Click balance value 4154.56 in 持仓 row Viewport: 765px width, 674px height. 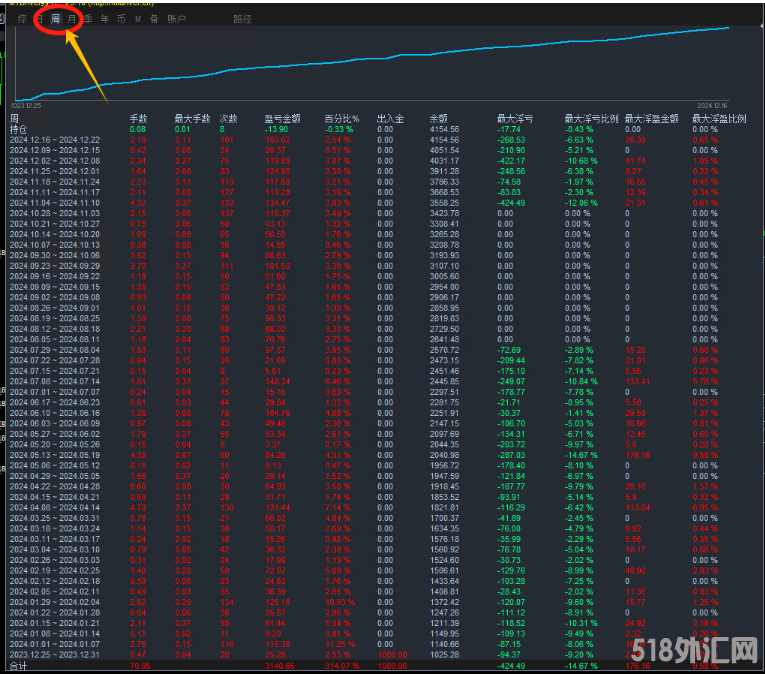pyautogui.click(x=444, y=129)
